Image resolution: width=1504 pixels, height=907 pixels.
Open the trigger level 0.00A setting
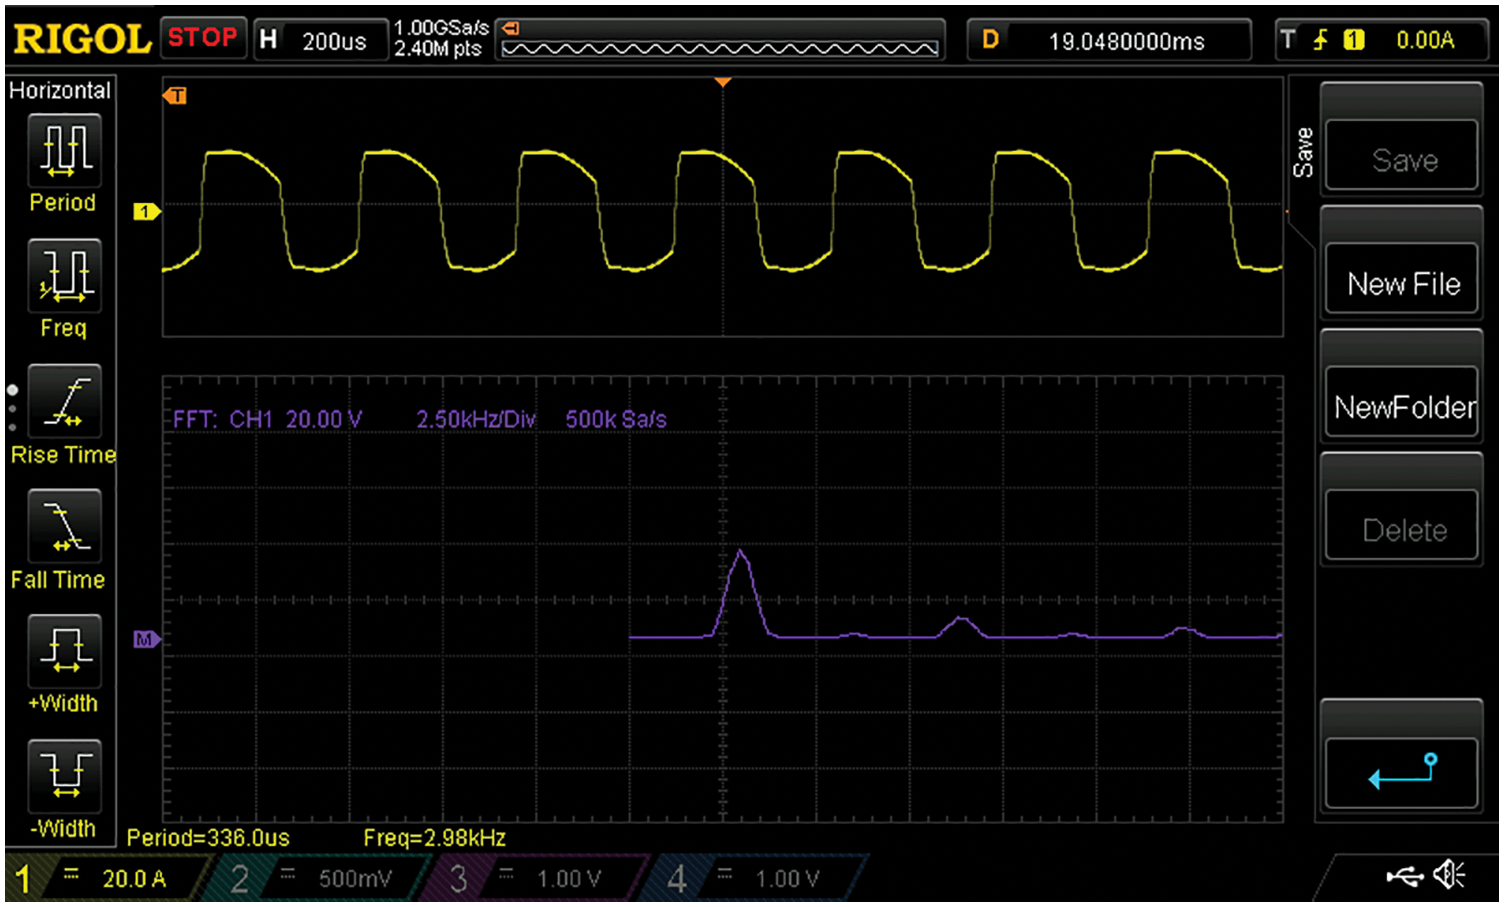(1386, 41)
